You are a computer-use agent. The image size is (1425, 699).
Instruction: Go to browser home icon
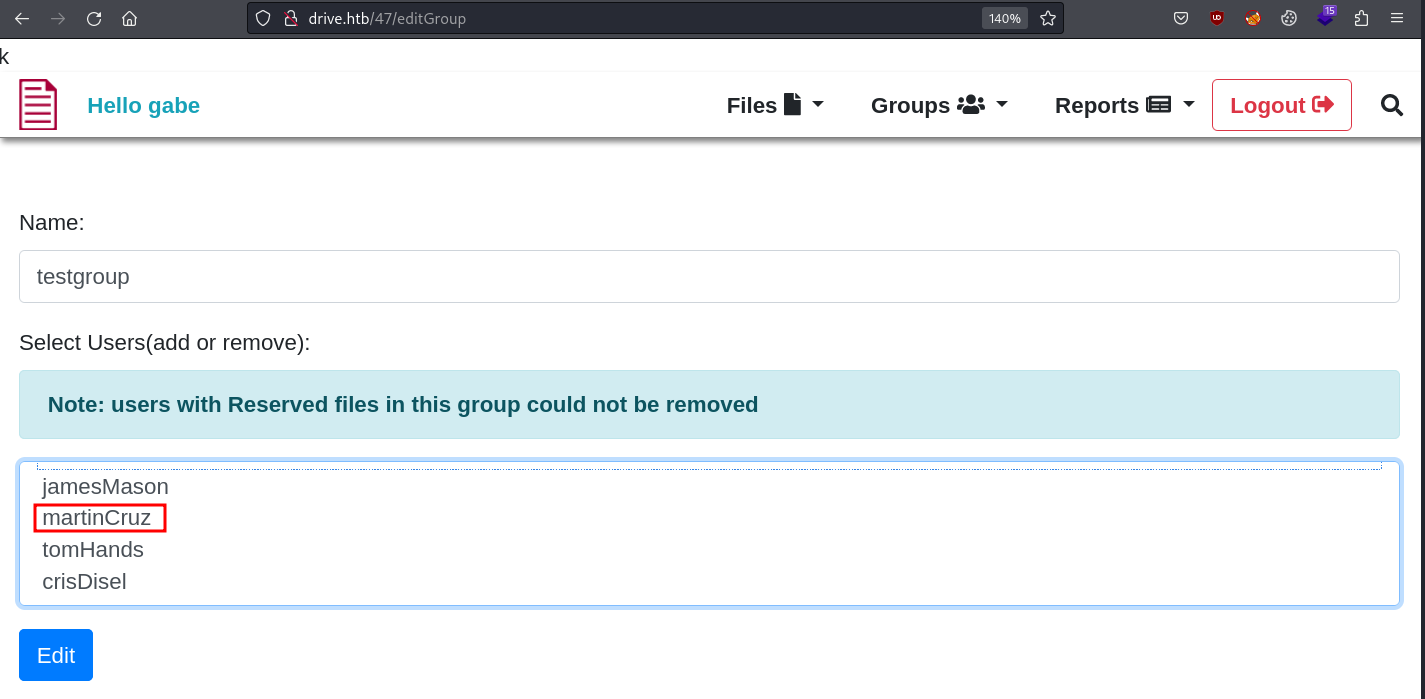[129, 18]
